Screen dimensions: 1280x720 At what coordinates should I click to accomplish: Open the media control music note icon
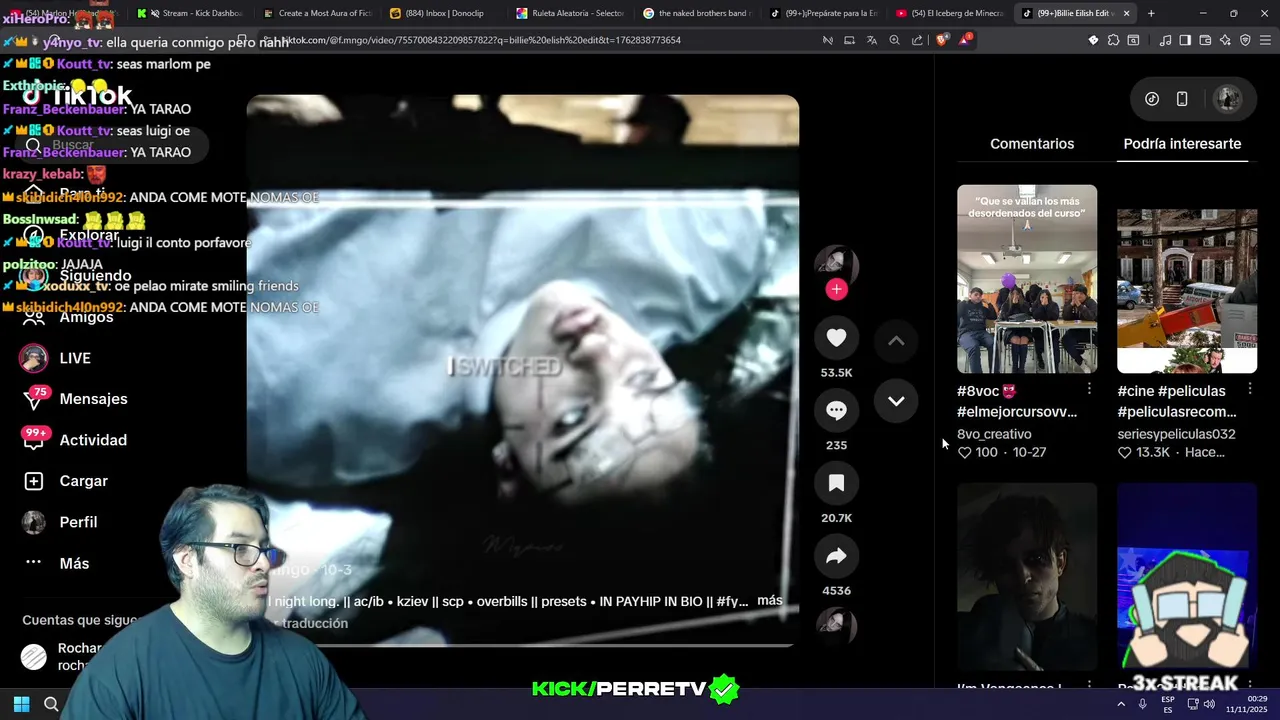1165,40
